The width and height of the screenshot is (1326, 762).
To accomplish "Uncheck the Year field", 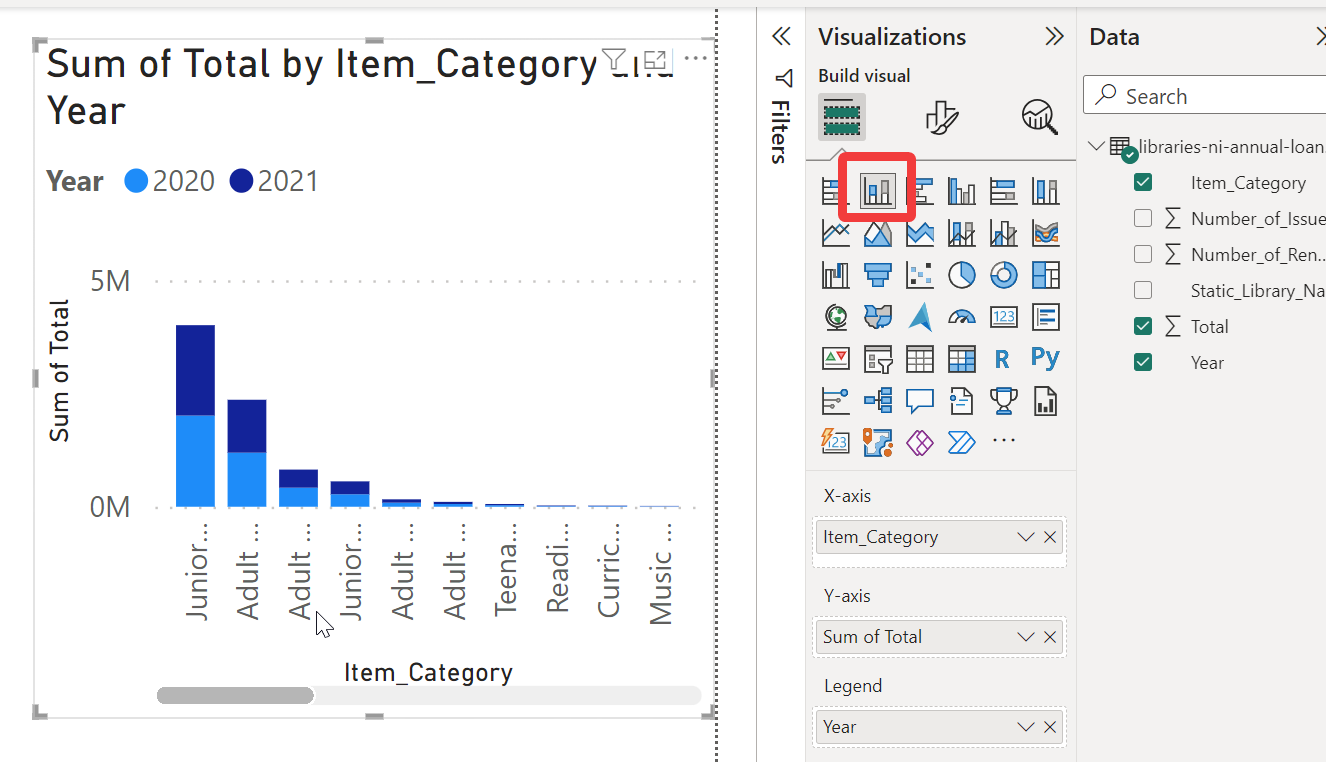I will click(x=1143, y=363).
